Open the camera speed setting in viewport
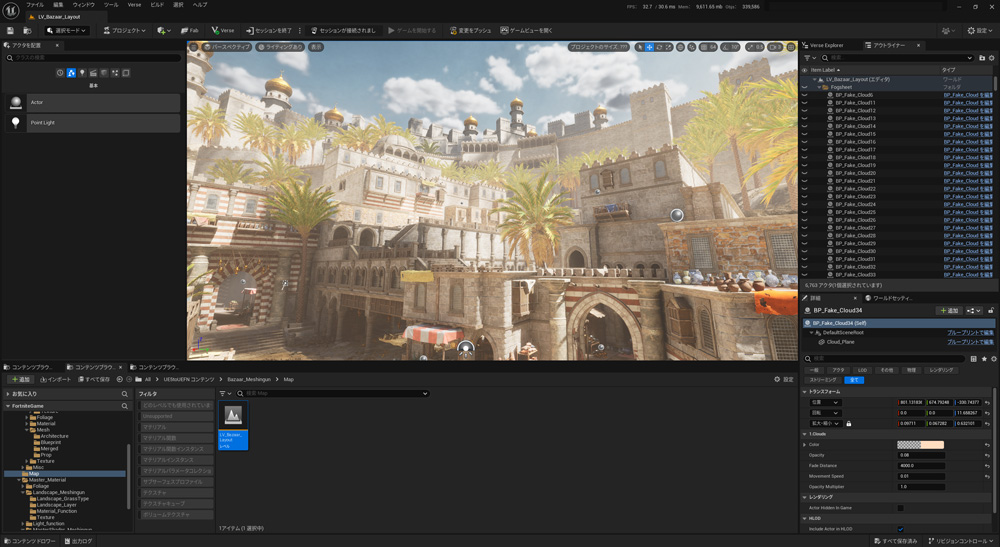Image resolution: width=1000 pixels, height=547 pixels. 775,47
